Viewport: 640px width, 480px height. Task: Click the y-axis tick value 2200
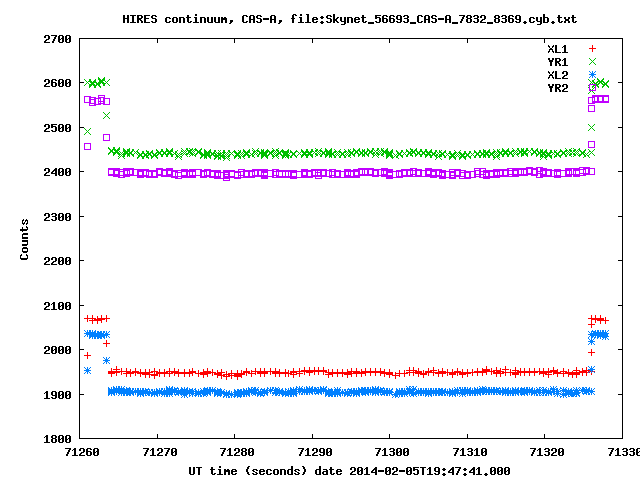pyautogui.click(x=57, y=261)
